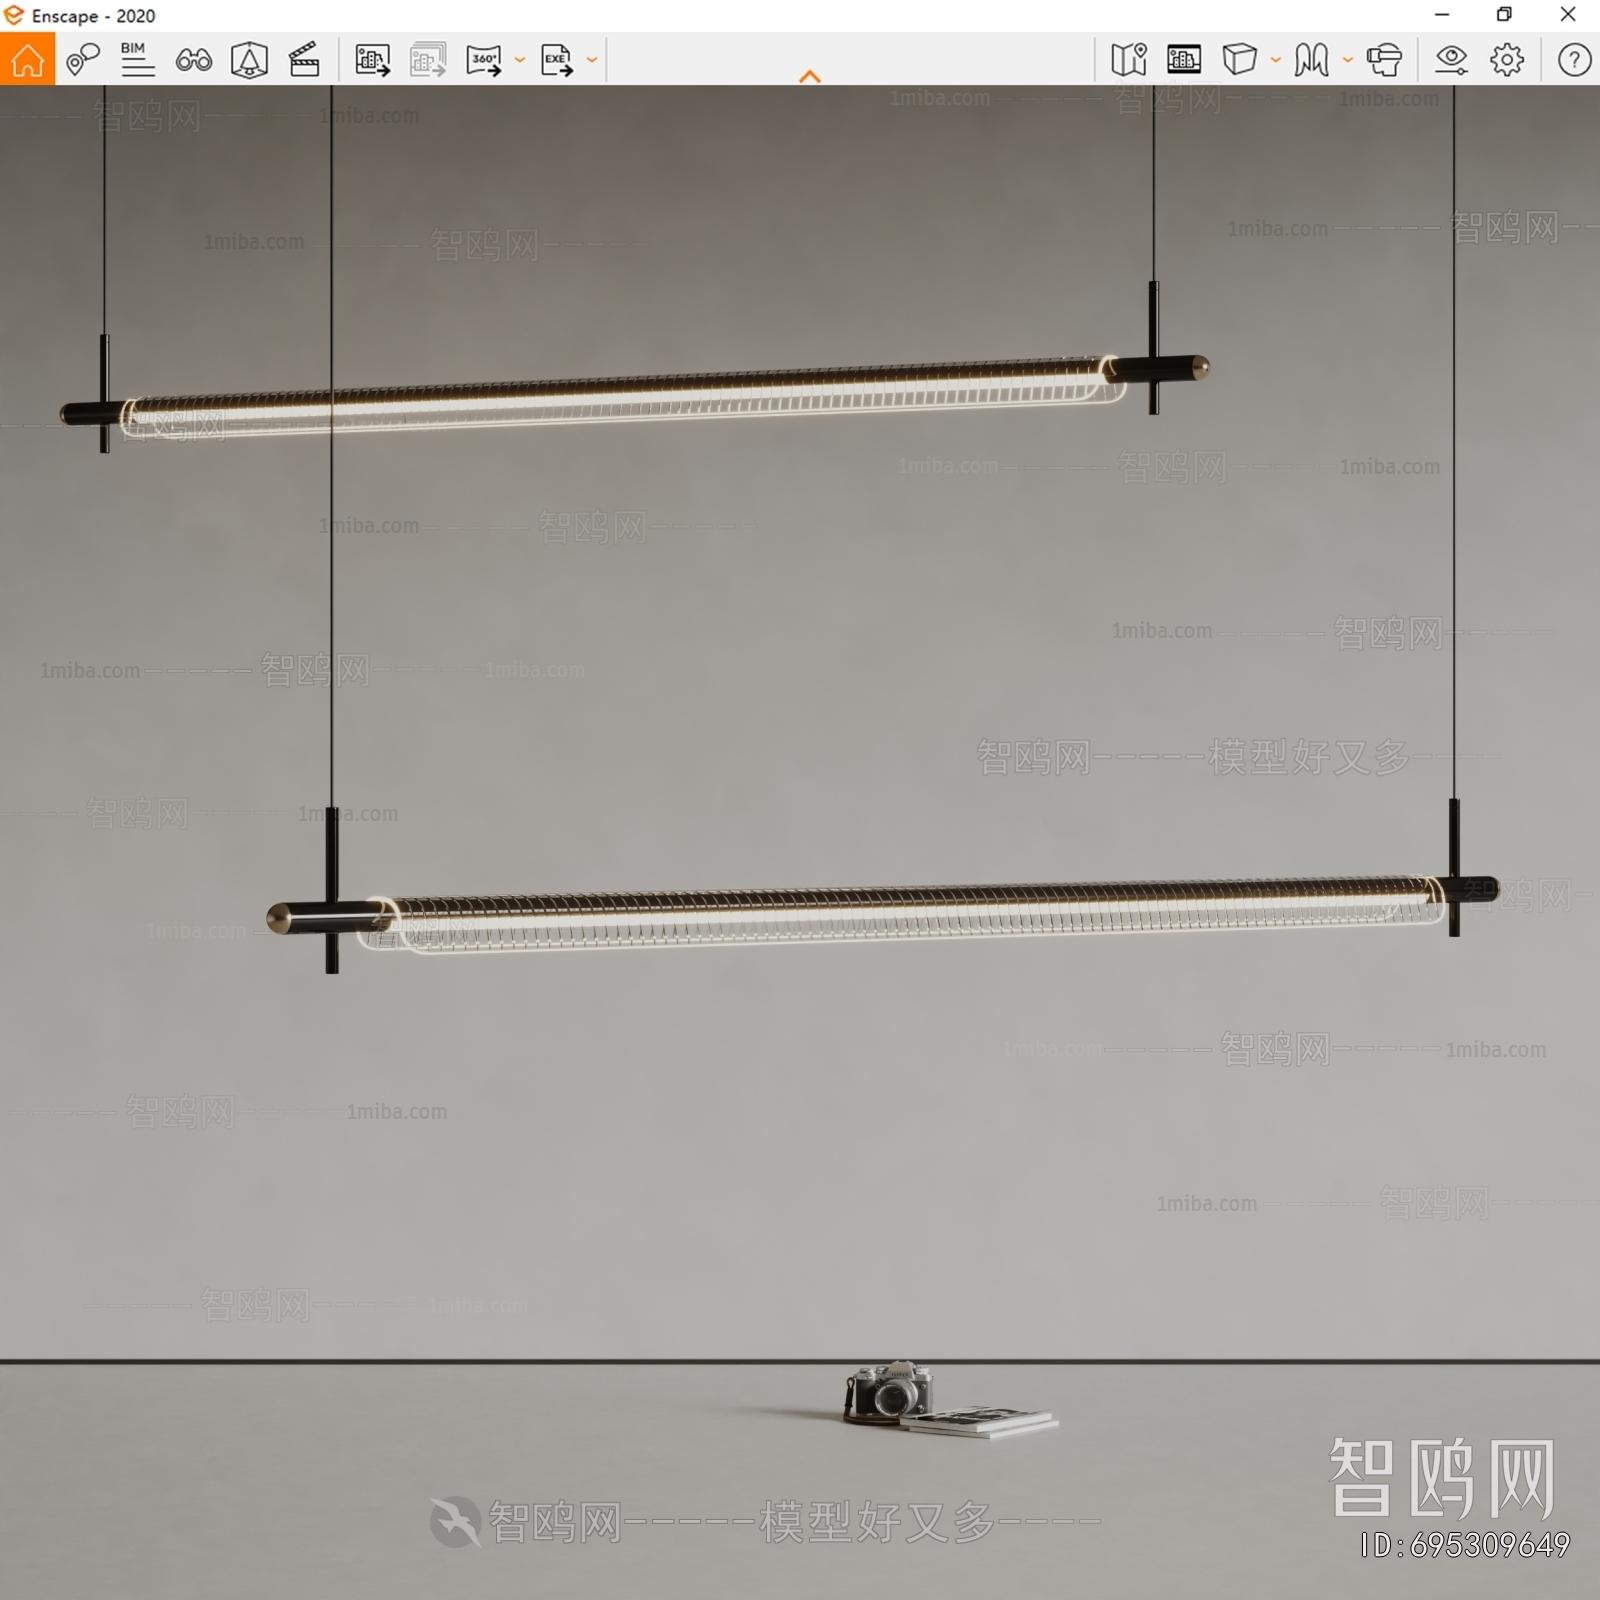Collapse the toolbar with orange chevron
The height and width of the screenshot is (1600, 1600).
click(x=810, y=76)
